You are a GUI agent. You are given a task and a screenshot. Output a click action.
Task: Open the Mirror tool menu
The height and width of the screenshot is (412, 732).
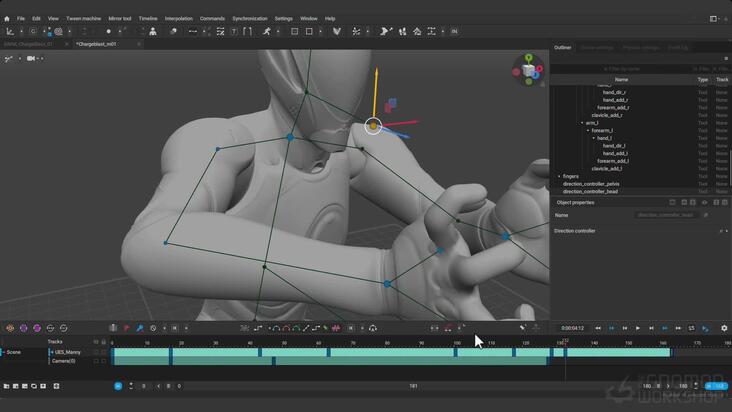pyautogui.click(x=120, y=19)
